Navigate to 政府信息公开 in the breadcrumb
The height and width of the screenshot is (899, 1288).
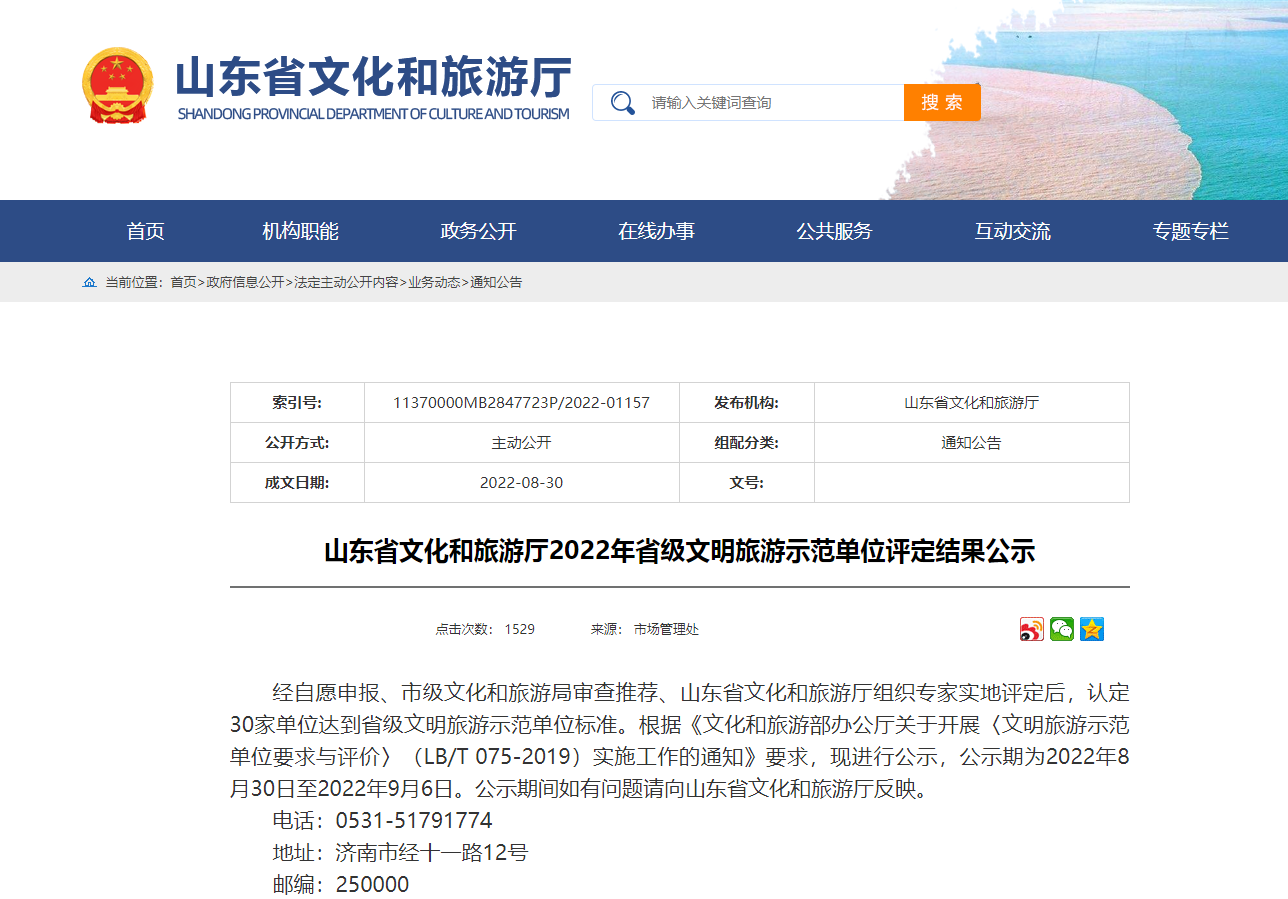(x=245, y=283)
